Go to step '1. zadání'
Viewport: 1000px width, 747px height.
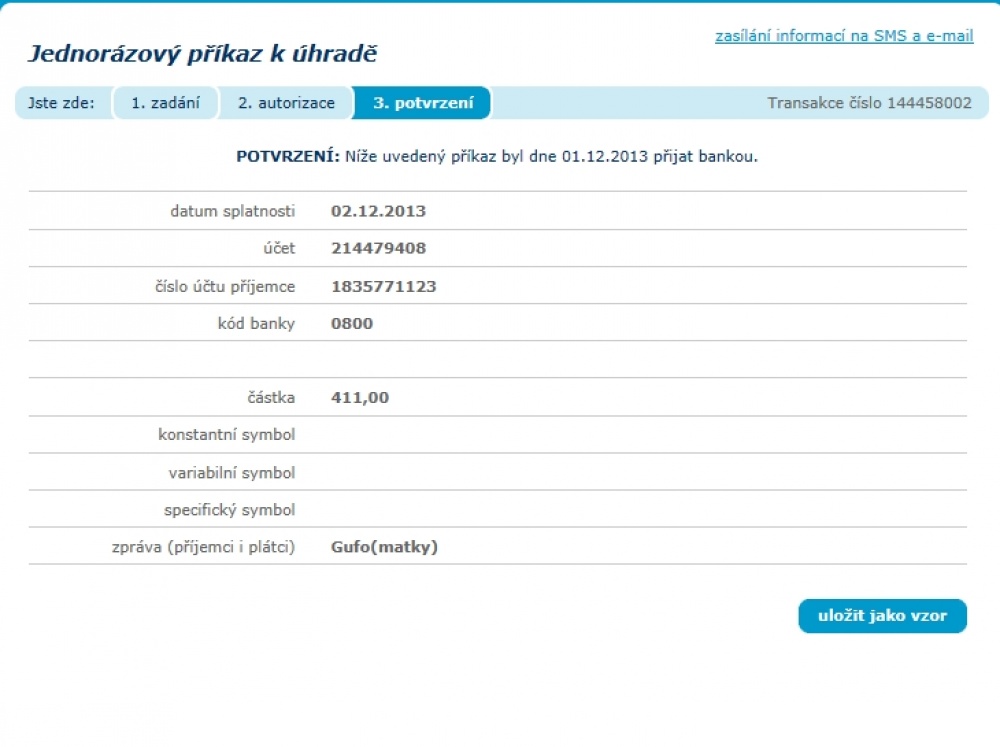pyautogui.click(x=166, y=103)
